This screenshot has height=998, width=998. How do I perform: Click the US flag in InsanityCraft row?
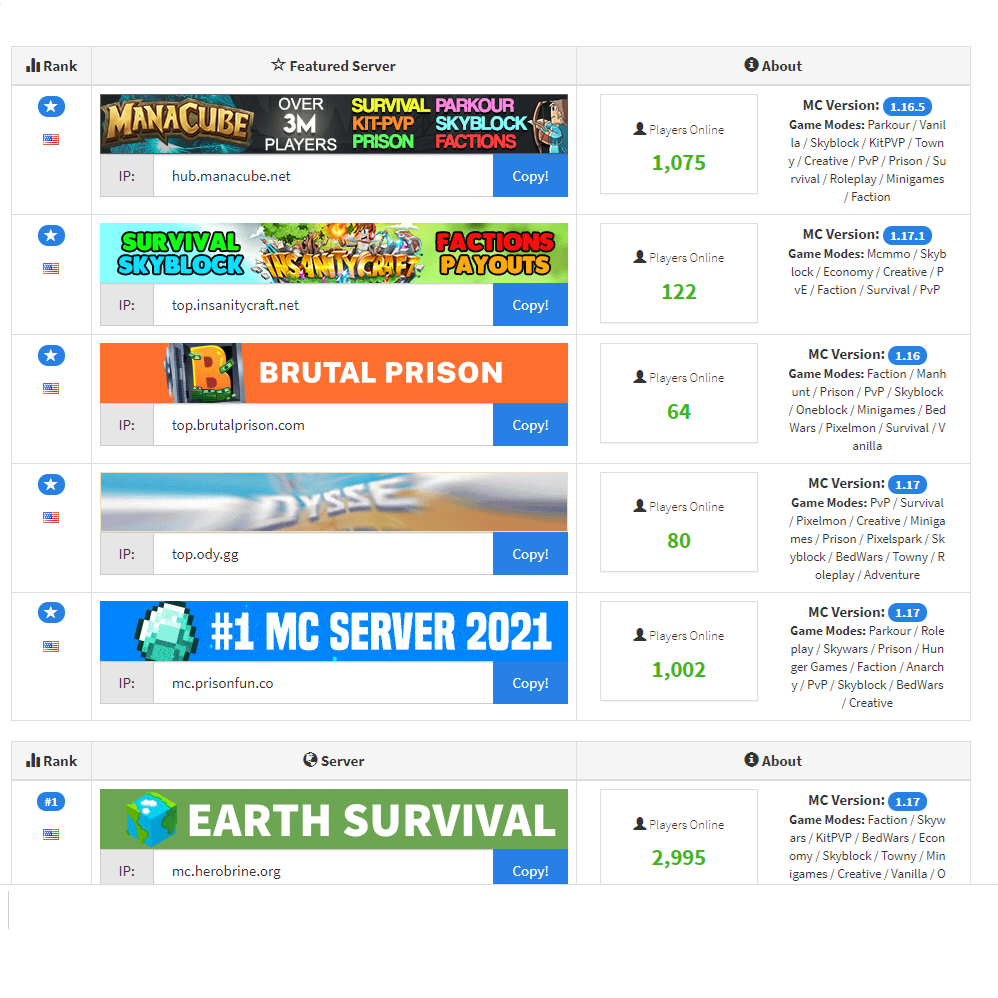click(x=51, y=269)
